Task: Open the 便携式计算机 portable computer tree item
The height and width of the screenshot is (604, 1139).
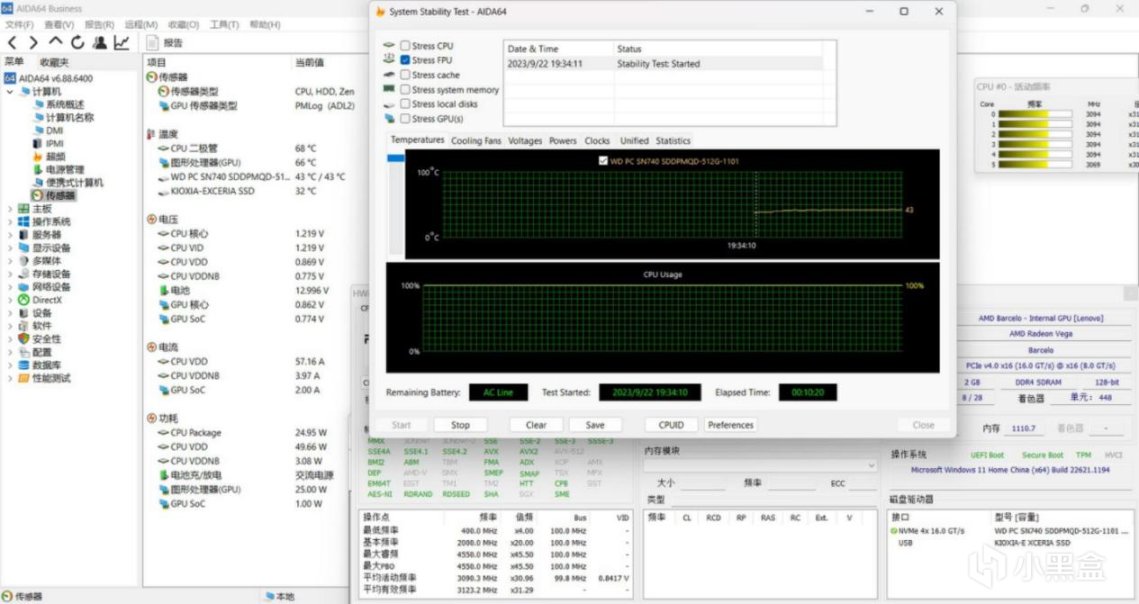Action: (68, 182)
